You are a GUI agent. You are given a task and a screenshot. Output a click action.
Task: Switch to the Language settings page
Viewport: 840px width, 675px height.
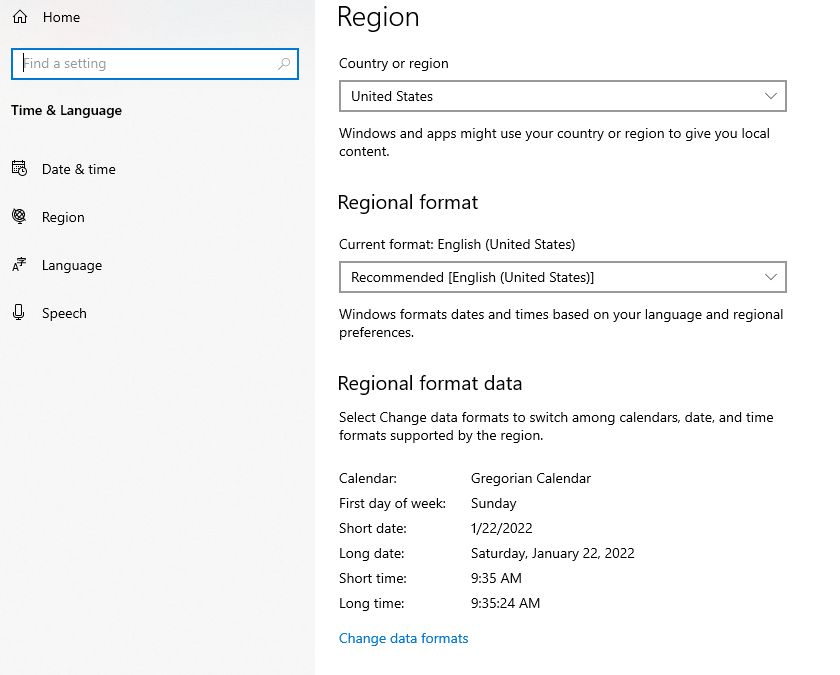[72, 265]
